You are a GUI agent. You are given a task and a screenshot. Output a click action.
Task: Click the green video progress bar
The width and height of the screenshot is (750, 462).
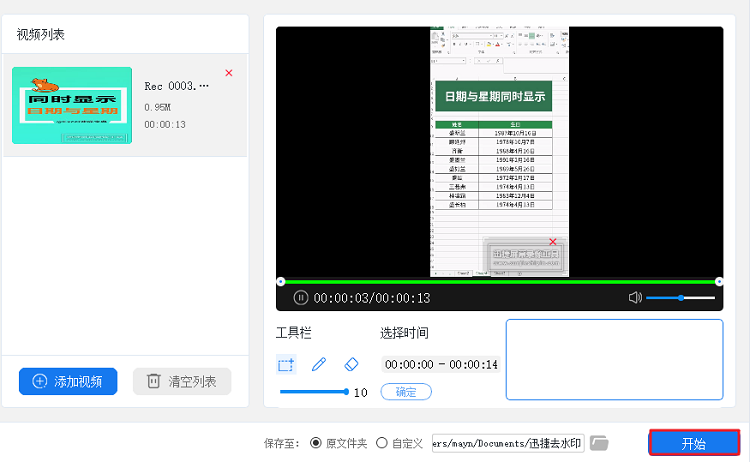pos(500,281)
